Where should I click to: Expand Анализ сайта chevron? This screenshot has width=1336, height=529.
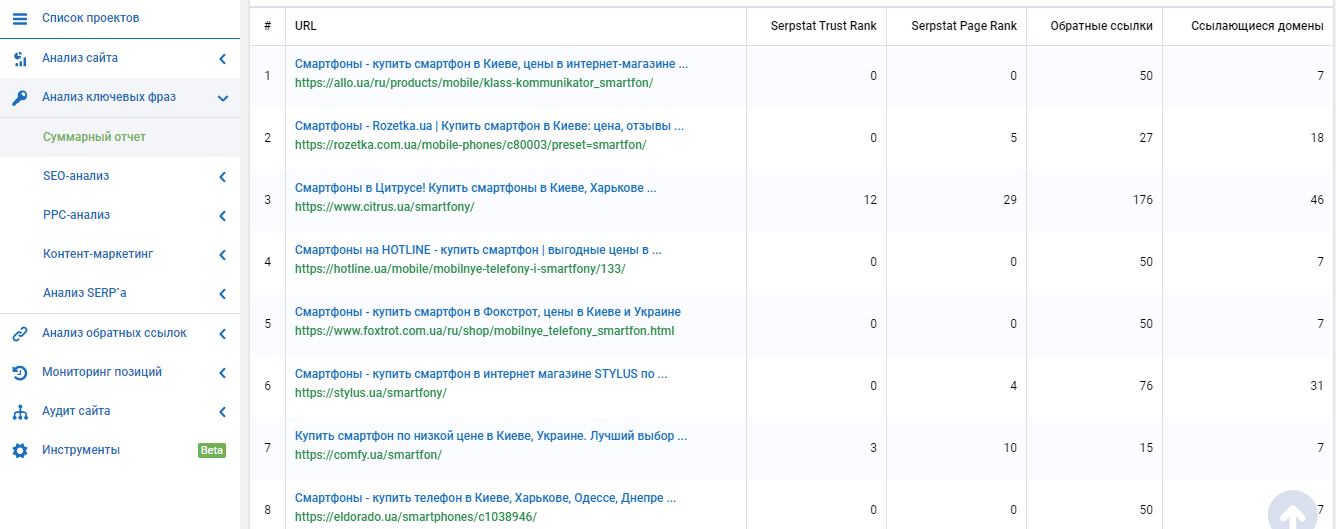click(222, 59)
